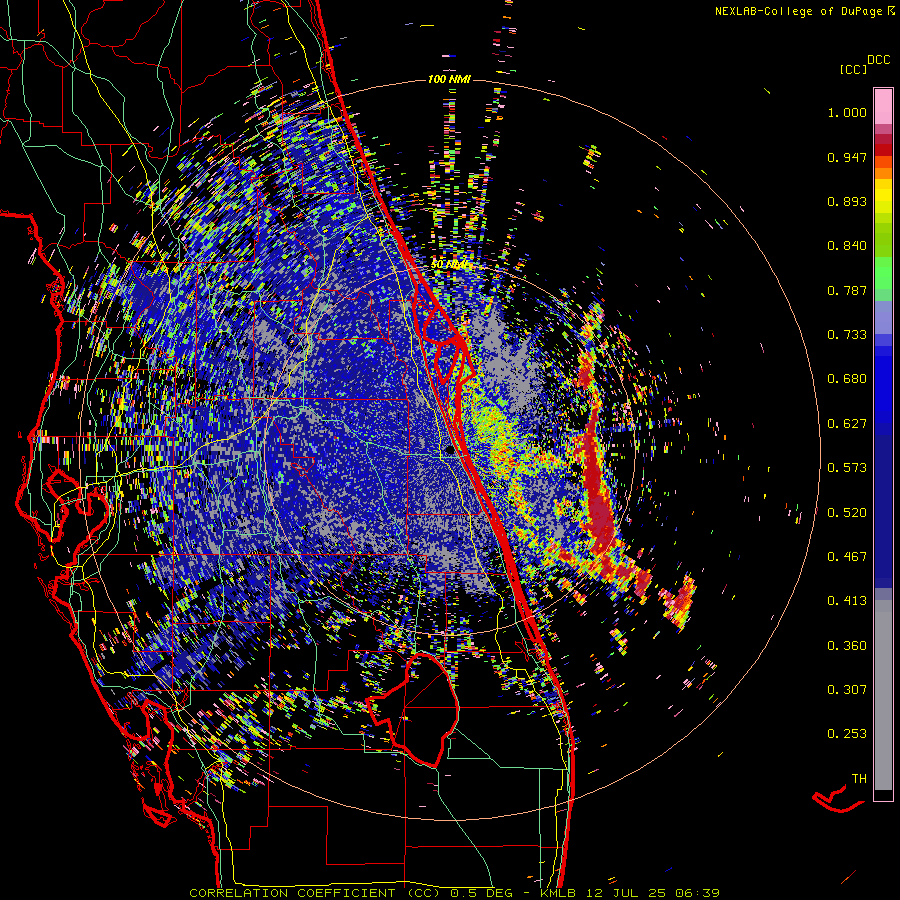Click the black radar site dot at map center
This screenshot has height=900, width=900.
tap(449, 451)
